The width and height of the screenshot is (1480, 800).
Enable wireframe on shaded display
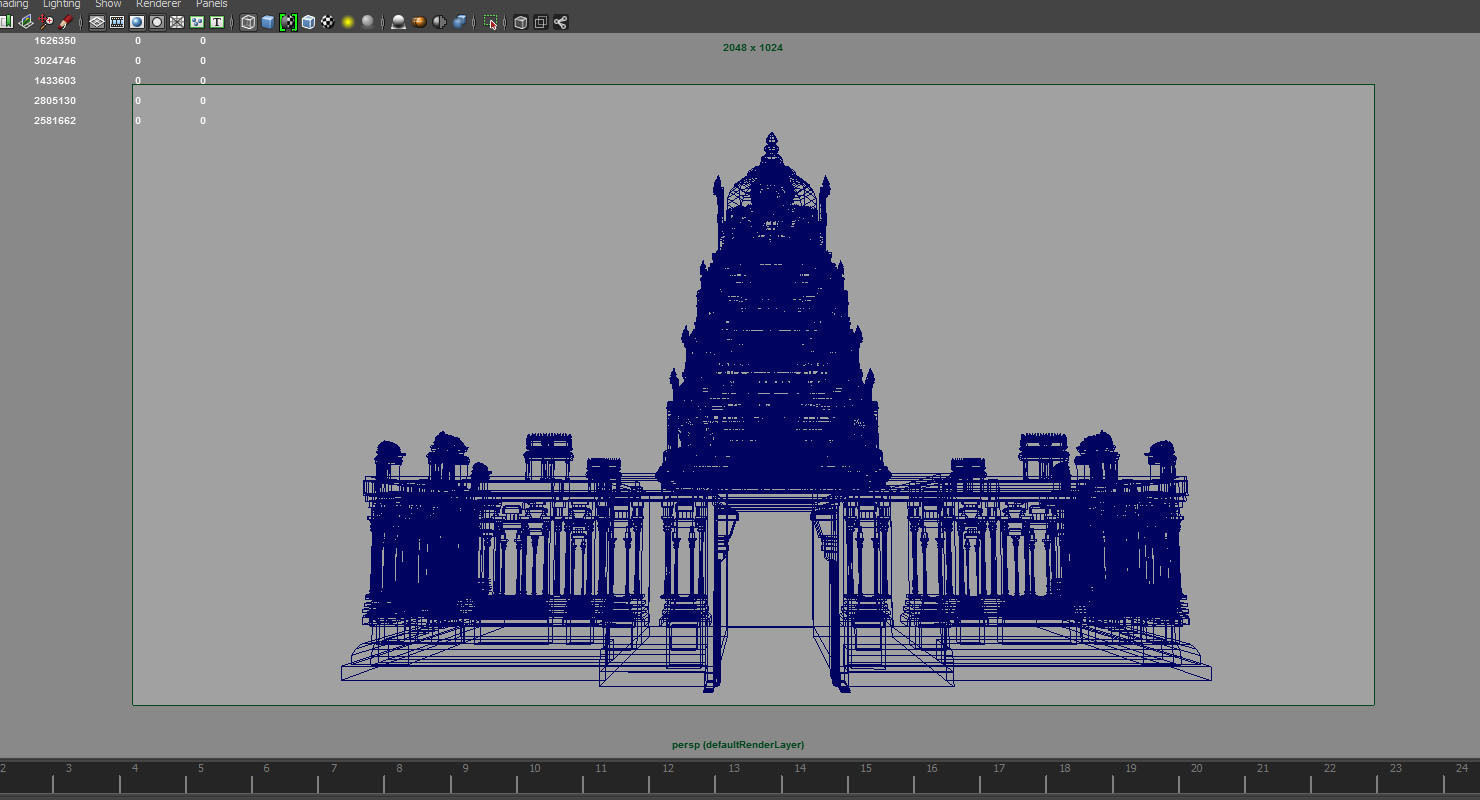pos(308,22)
